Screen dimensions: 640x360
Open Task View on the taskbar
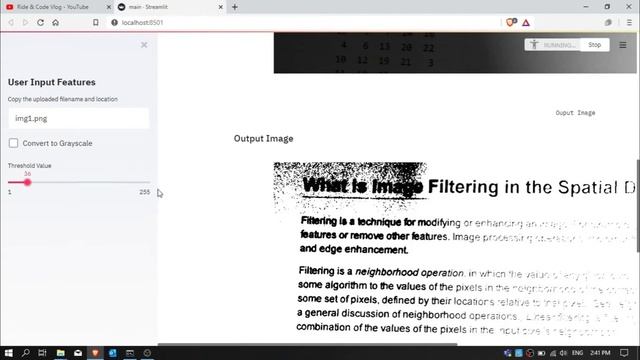click(42, 353)
